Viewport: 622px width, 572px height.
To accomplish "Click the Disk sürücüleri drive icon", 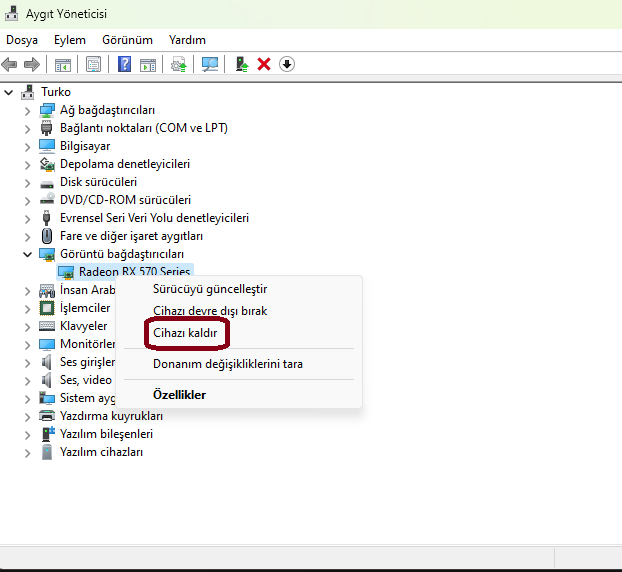I will (47, 184).
